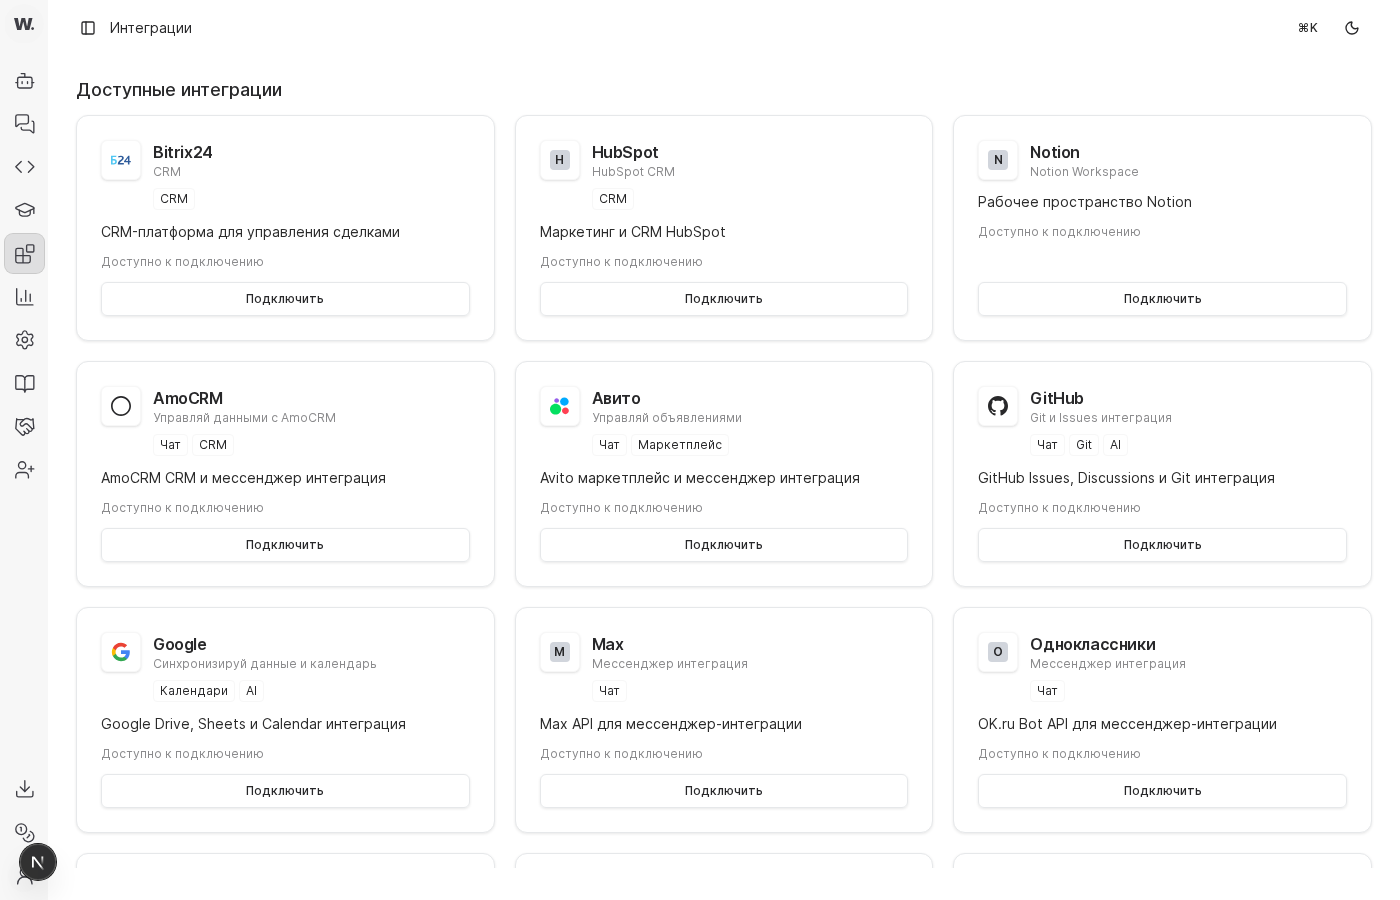Open the N profile avatar menu

point(38,861)
